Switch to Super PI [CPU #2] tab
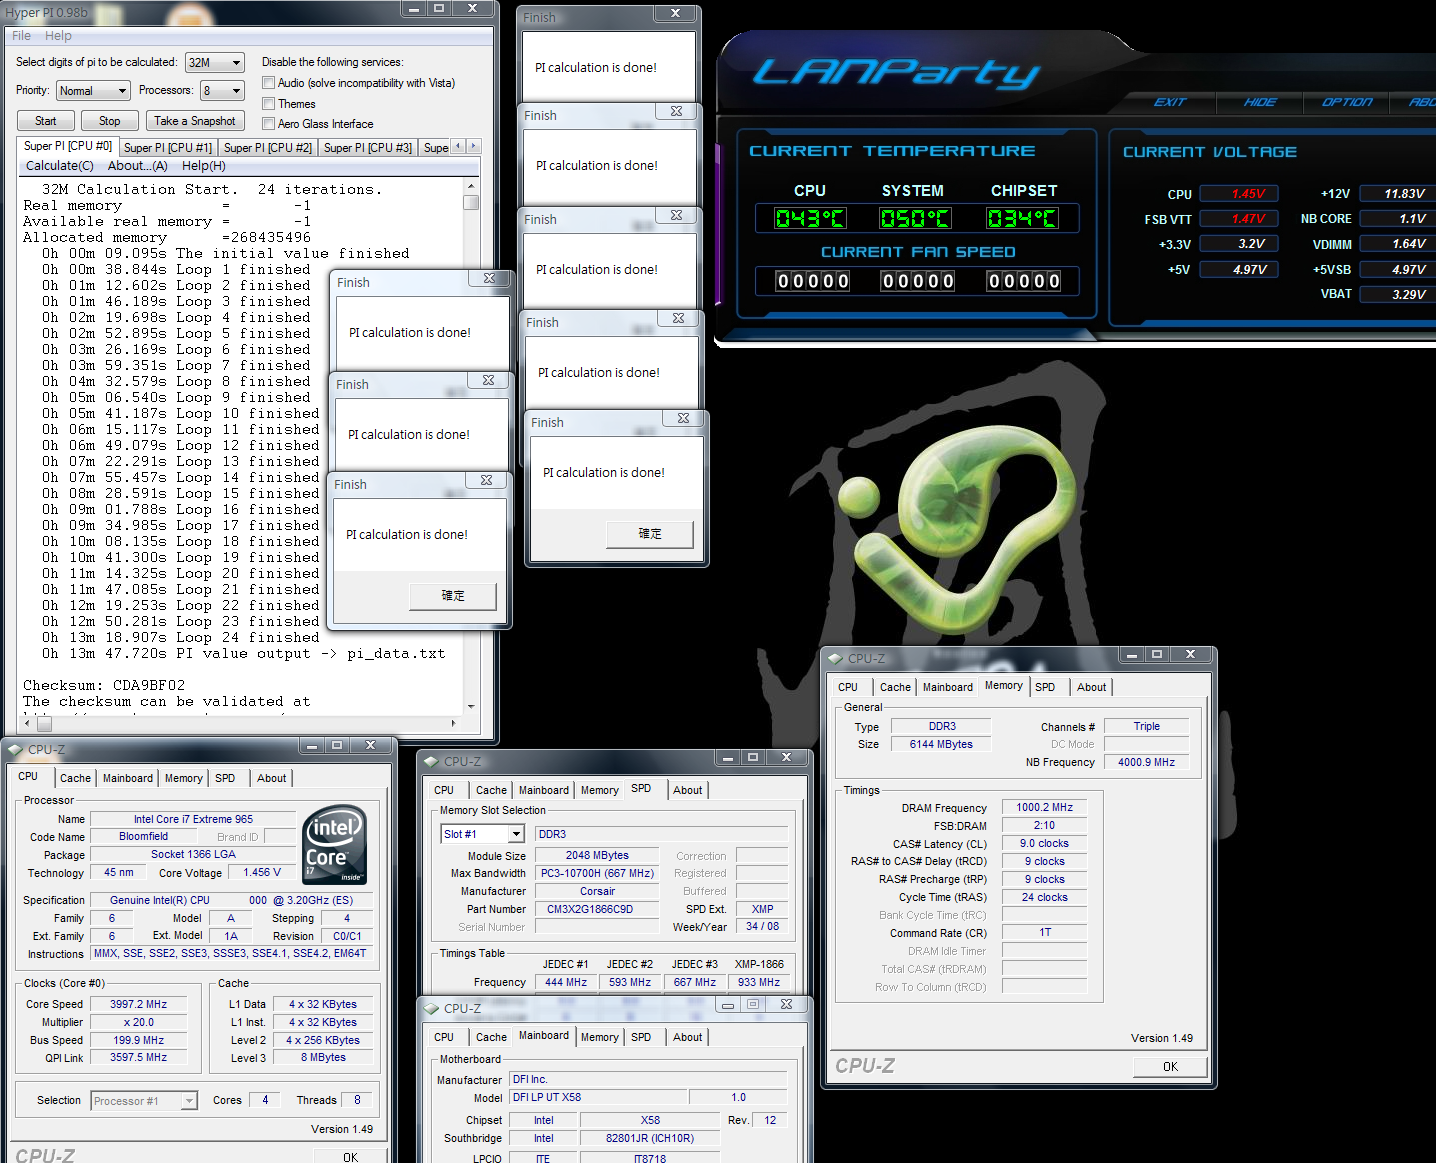 tap(267, 148)
